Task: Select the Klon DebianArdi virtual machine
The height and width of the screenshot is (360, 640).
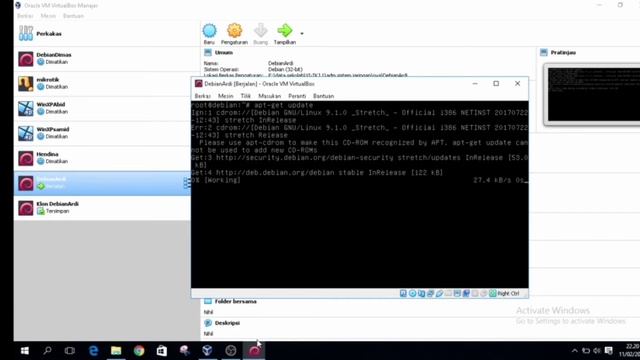Action: (102, 208)
